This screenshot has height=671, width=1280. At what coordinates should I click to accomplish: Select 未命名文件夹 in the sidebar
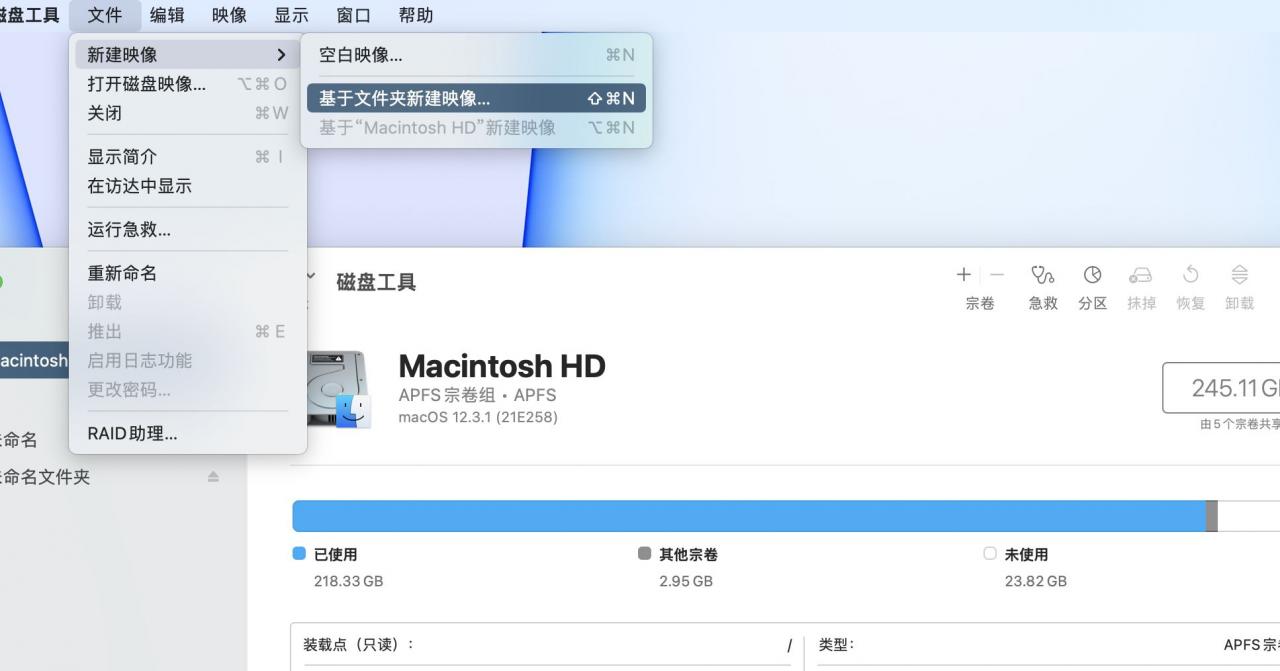[x=45, y=477]
